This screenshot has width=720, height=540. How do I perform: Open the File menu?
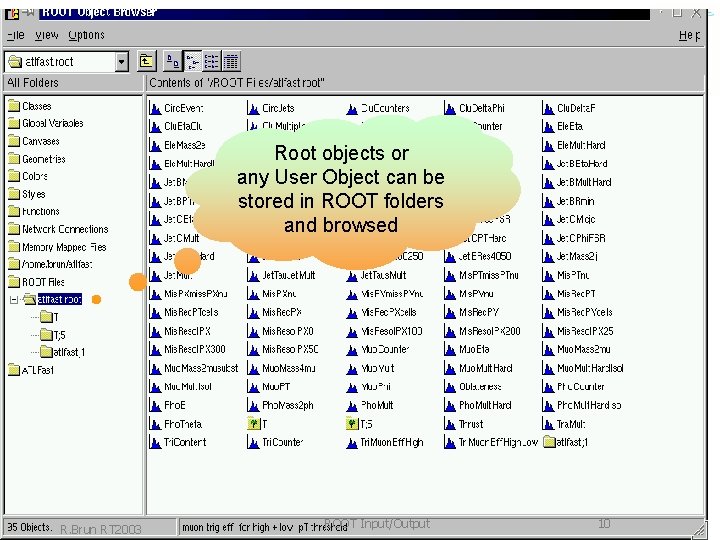pos(16,35)
